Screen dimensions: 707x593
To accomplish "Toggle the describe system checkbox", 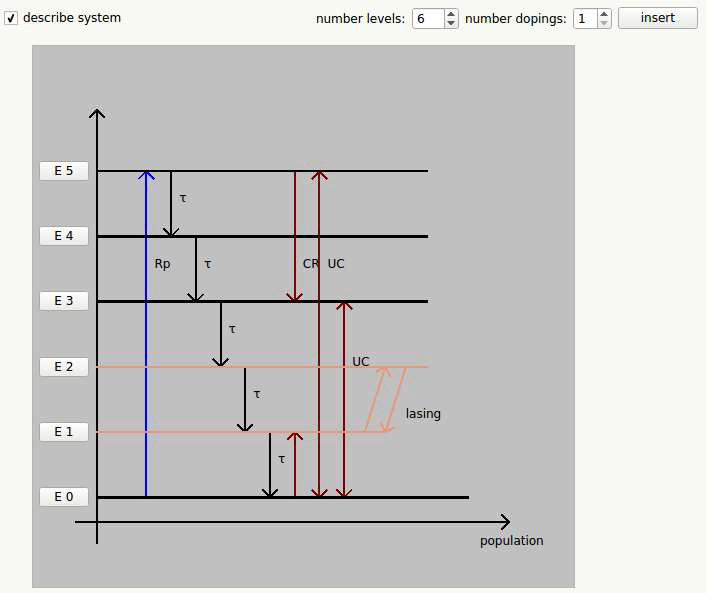I will (11, 18).
